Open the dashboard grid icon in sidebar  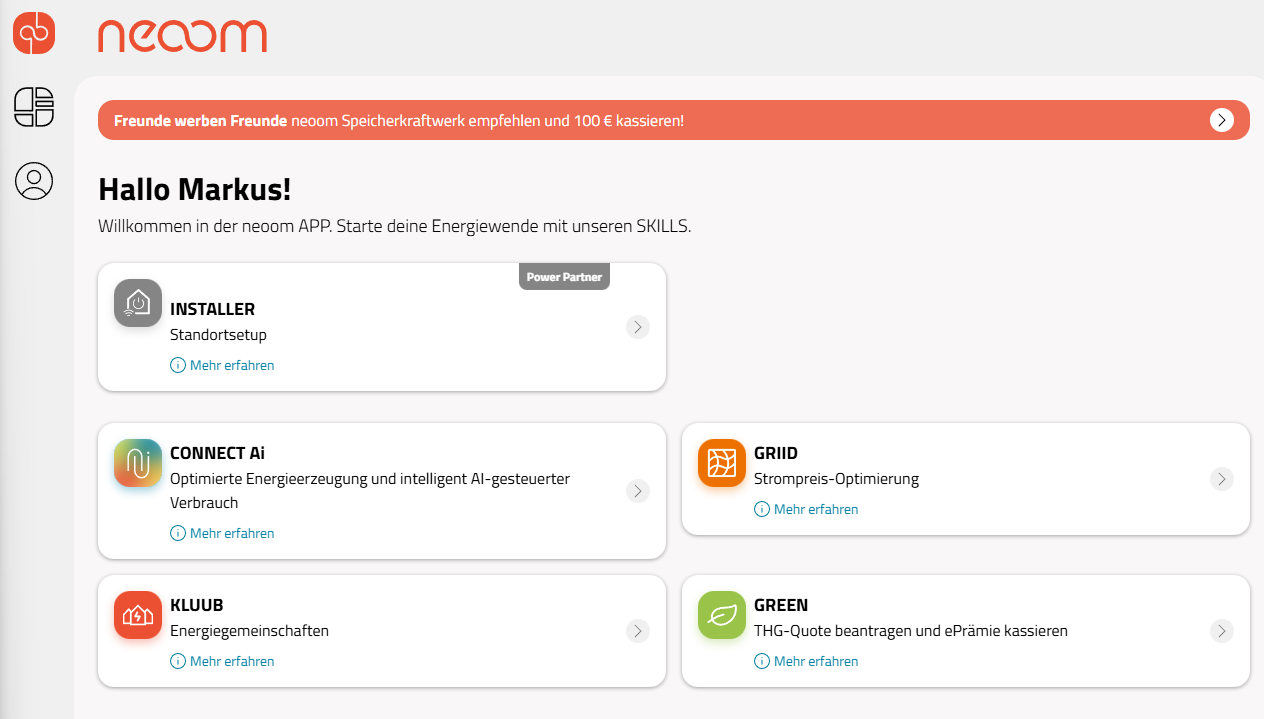tap(34, 107)
